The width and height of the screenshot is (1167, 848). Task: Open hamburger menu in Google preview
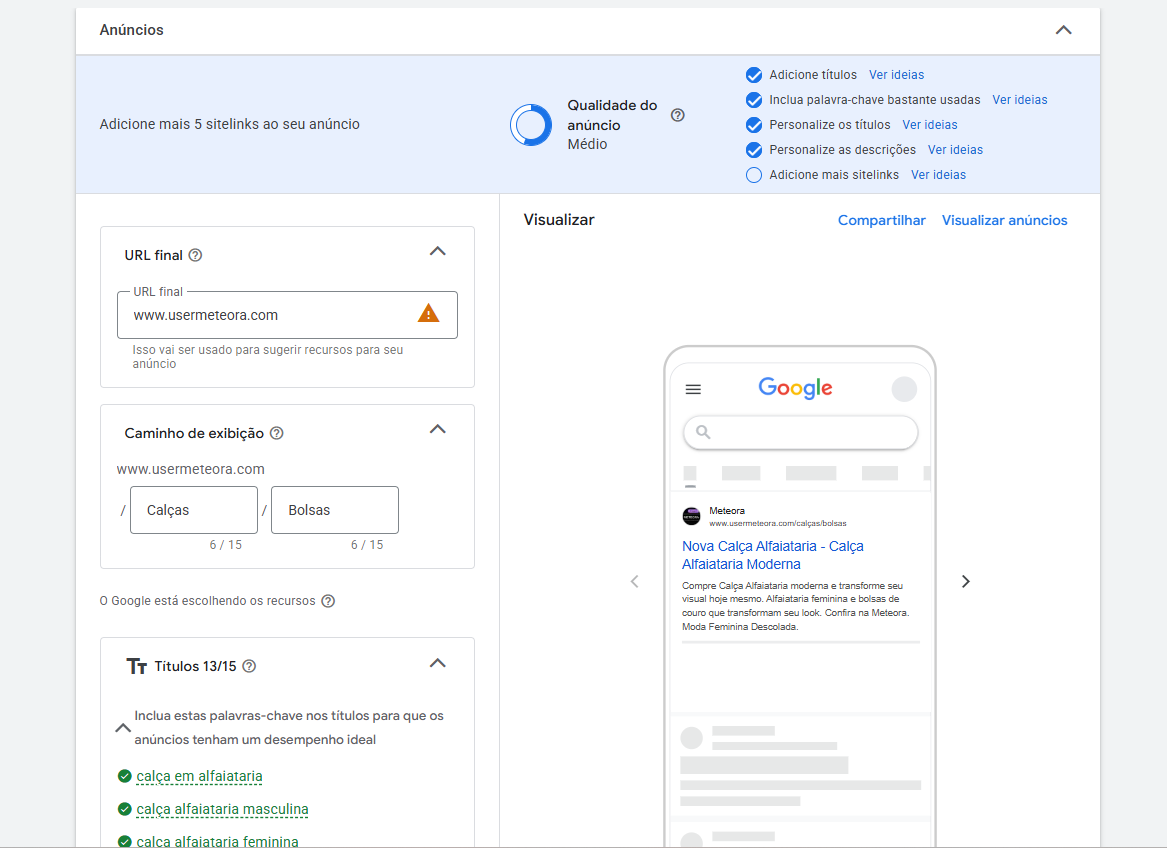point(693,389)
